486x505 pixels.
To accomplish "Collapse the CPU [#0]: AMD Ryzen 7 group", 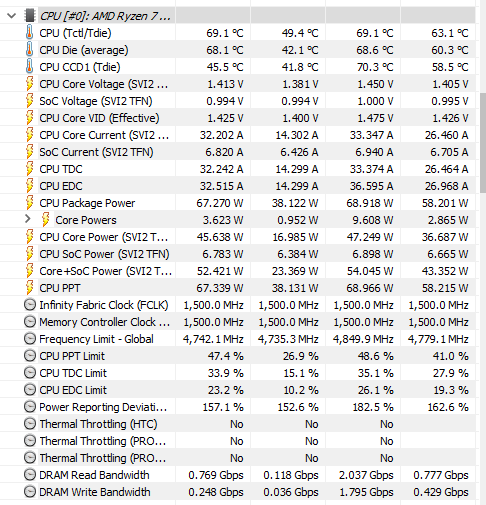I will [12, 16].
